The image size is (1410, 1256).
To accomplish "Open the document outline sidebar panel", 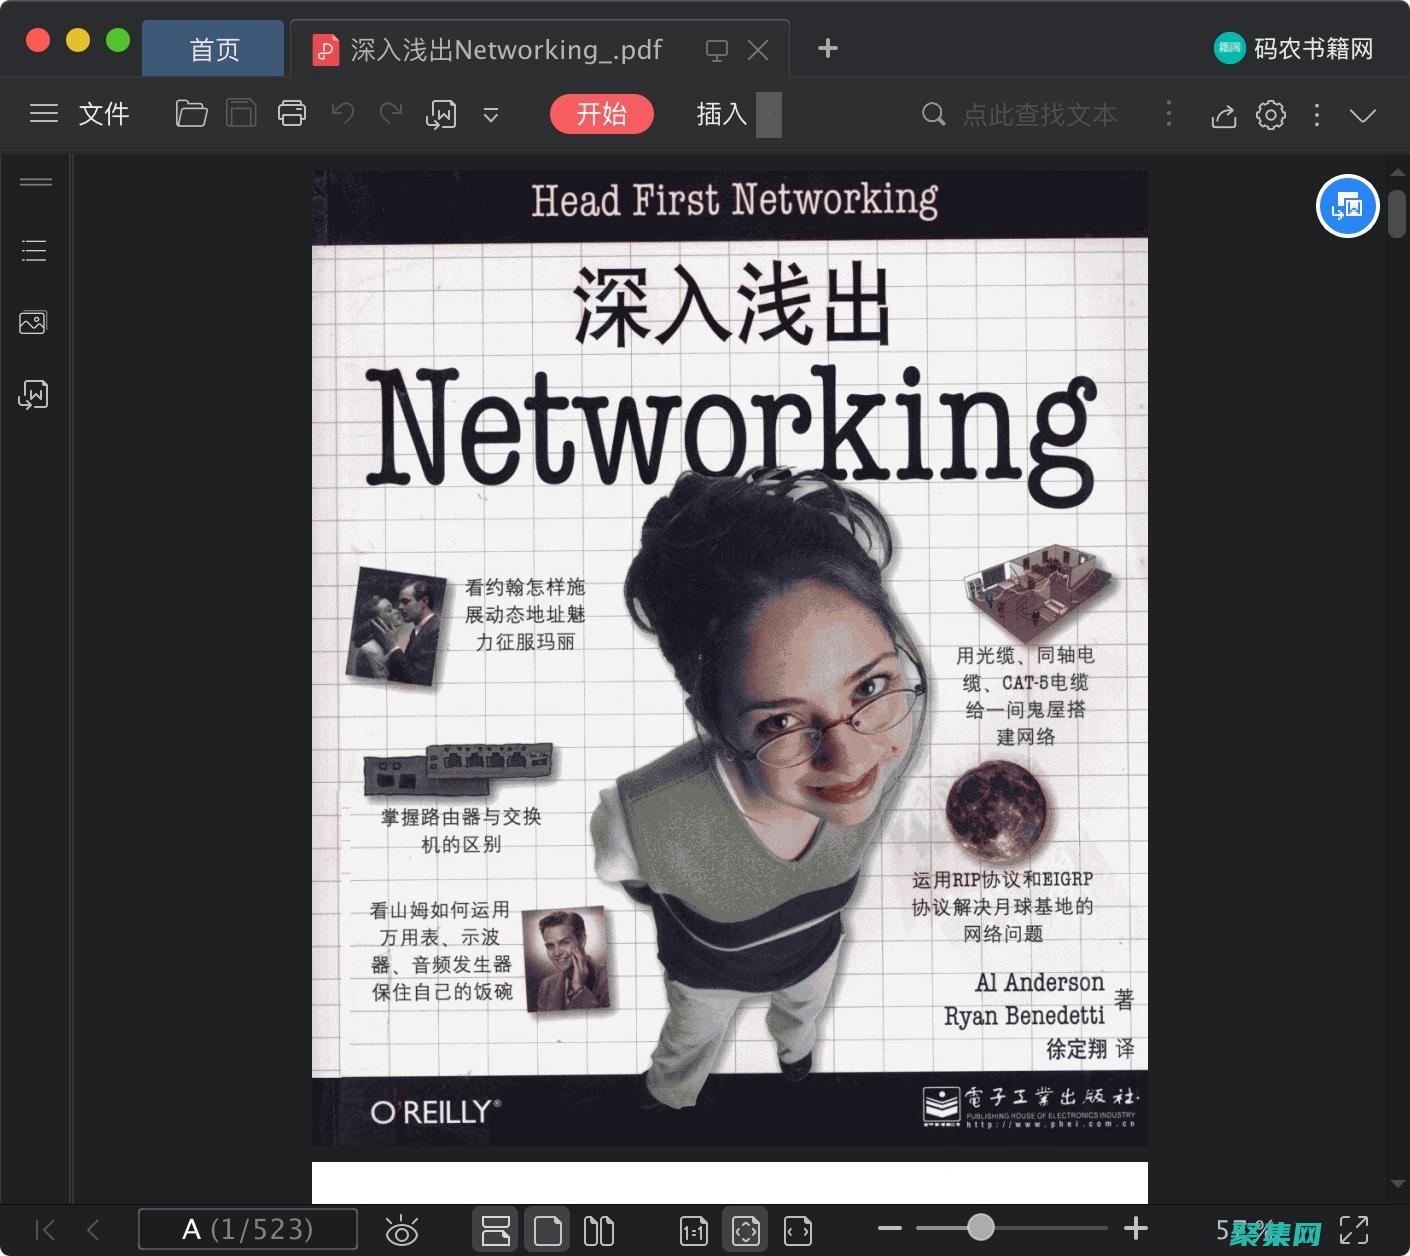I will (33, 250).
